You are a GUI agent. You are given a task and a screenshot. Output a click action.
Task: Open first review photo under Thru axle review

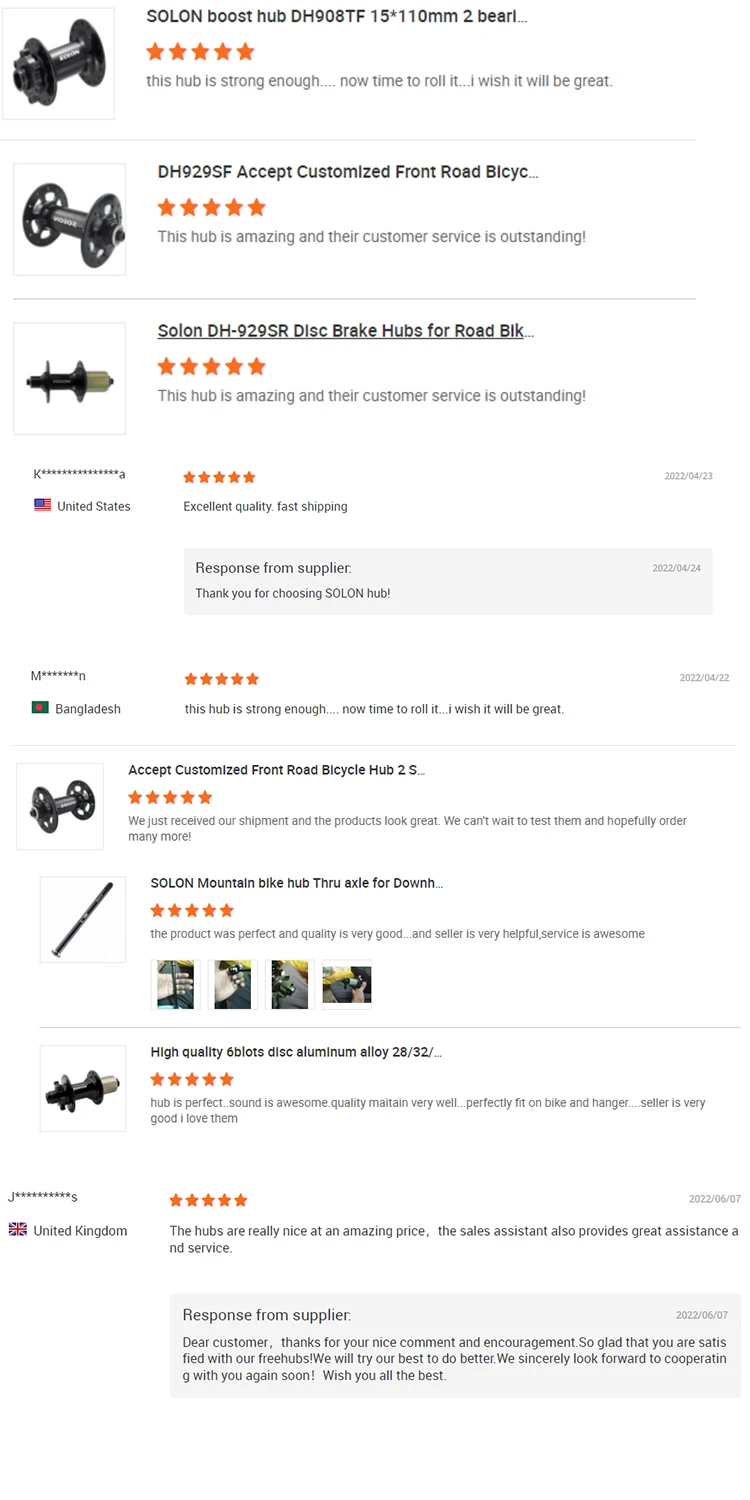click(175, 984)
